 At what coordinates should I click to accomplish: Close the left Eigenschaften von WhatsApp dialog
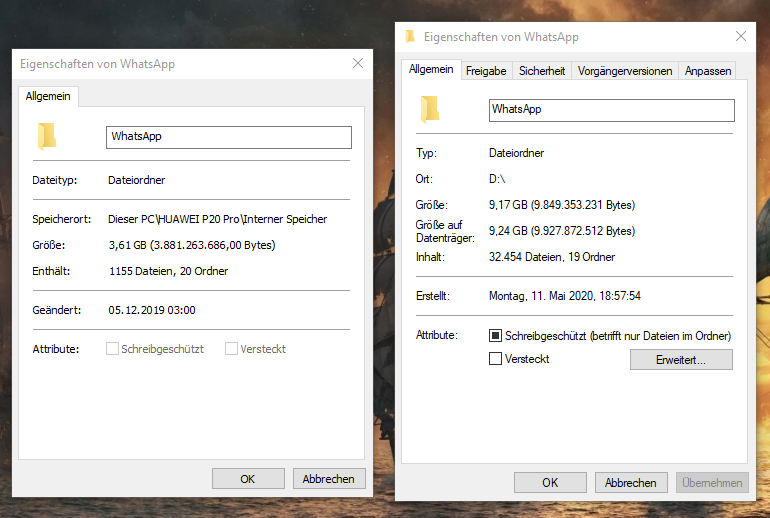(x=358, y=63)
